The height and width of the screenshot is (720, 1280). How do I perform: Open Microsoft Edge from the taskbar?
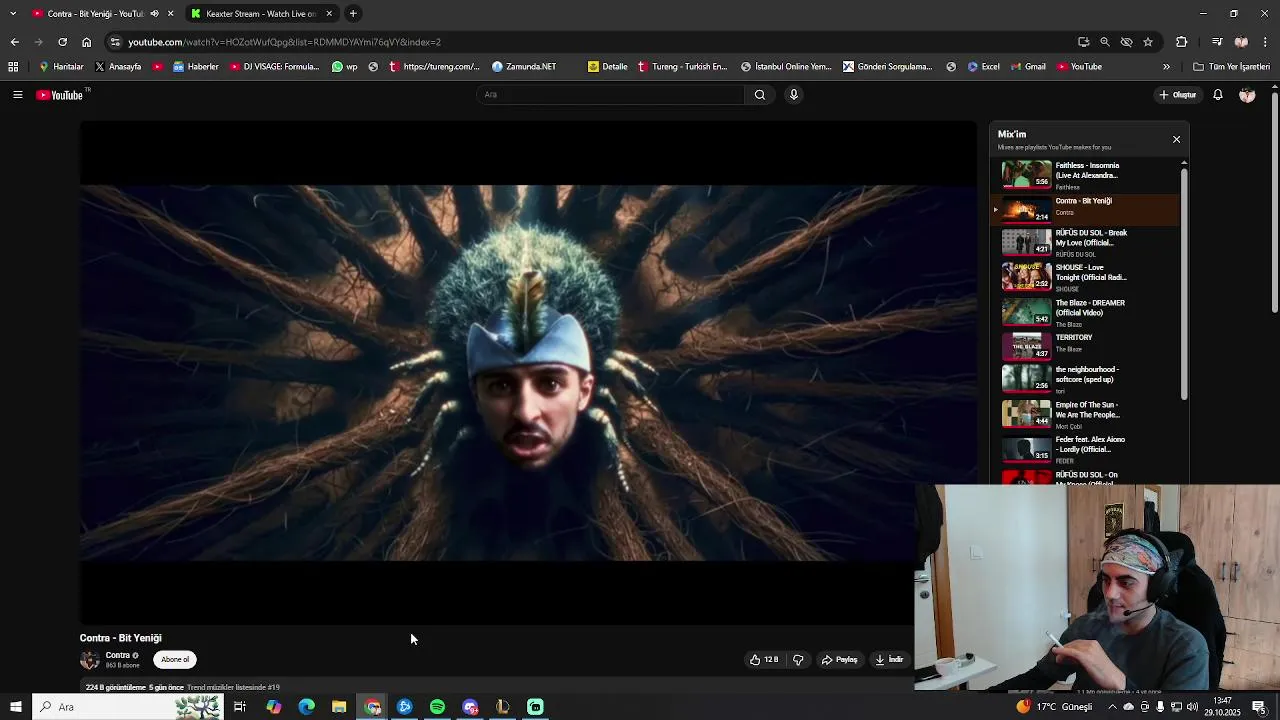click(306, 707)
